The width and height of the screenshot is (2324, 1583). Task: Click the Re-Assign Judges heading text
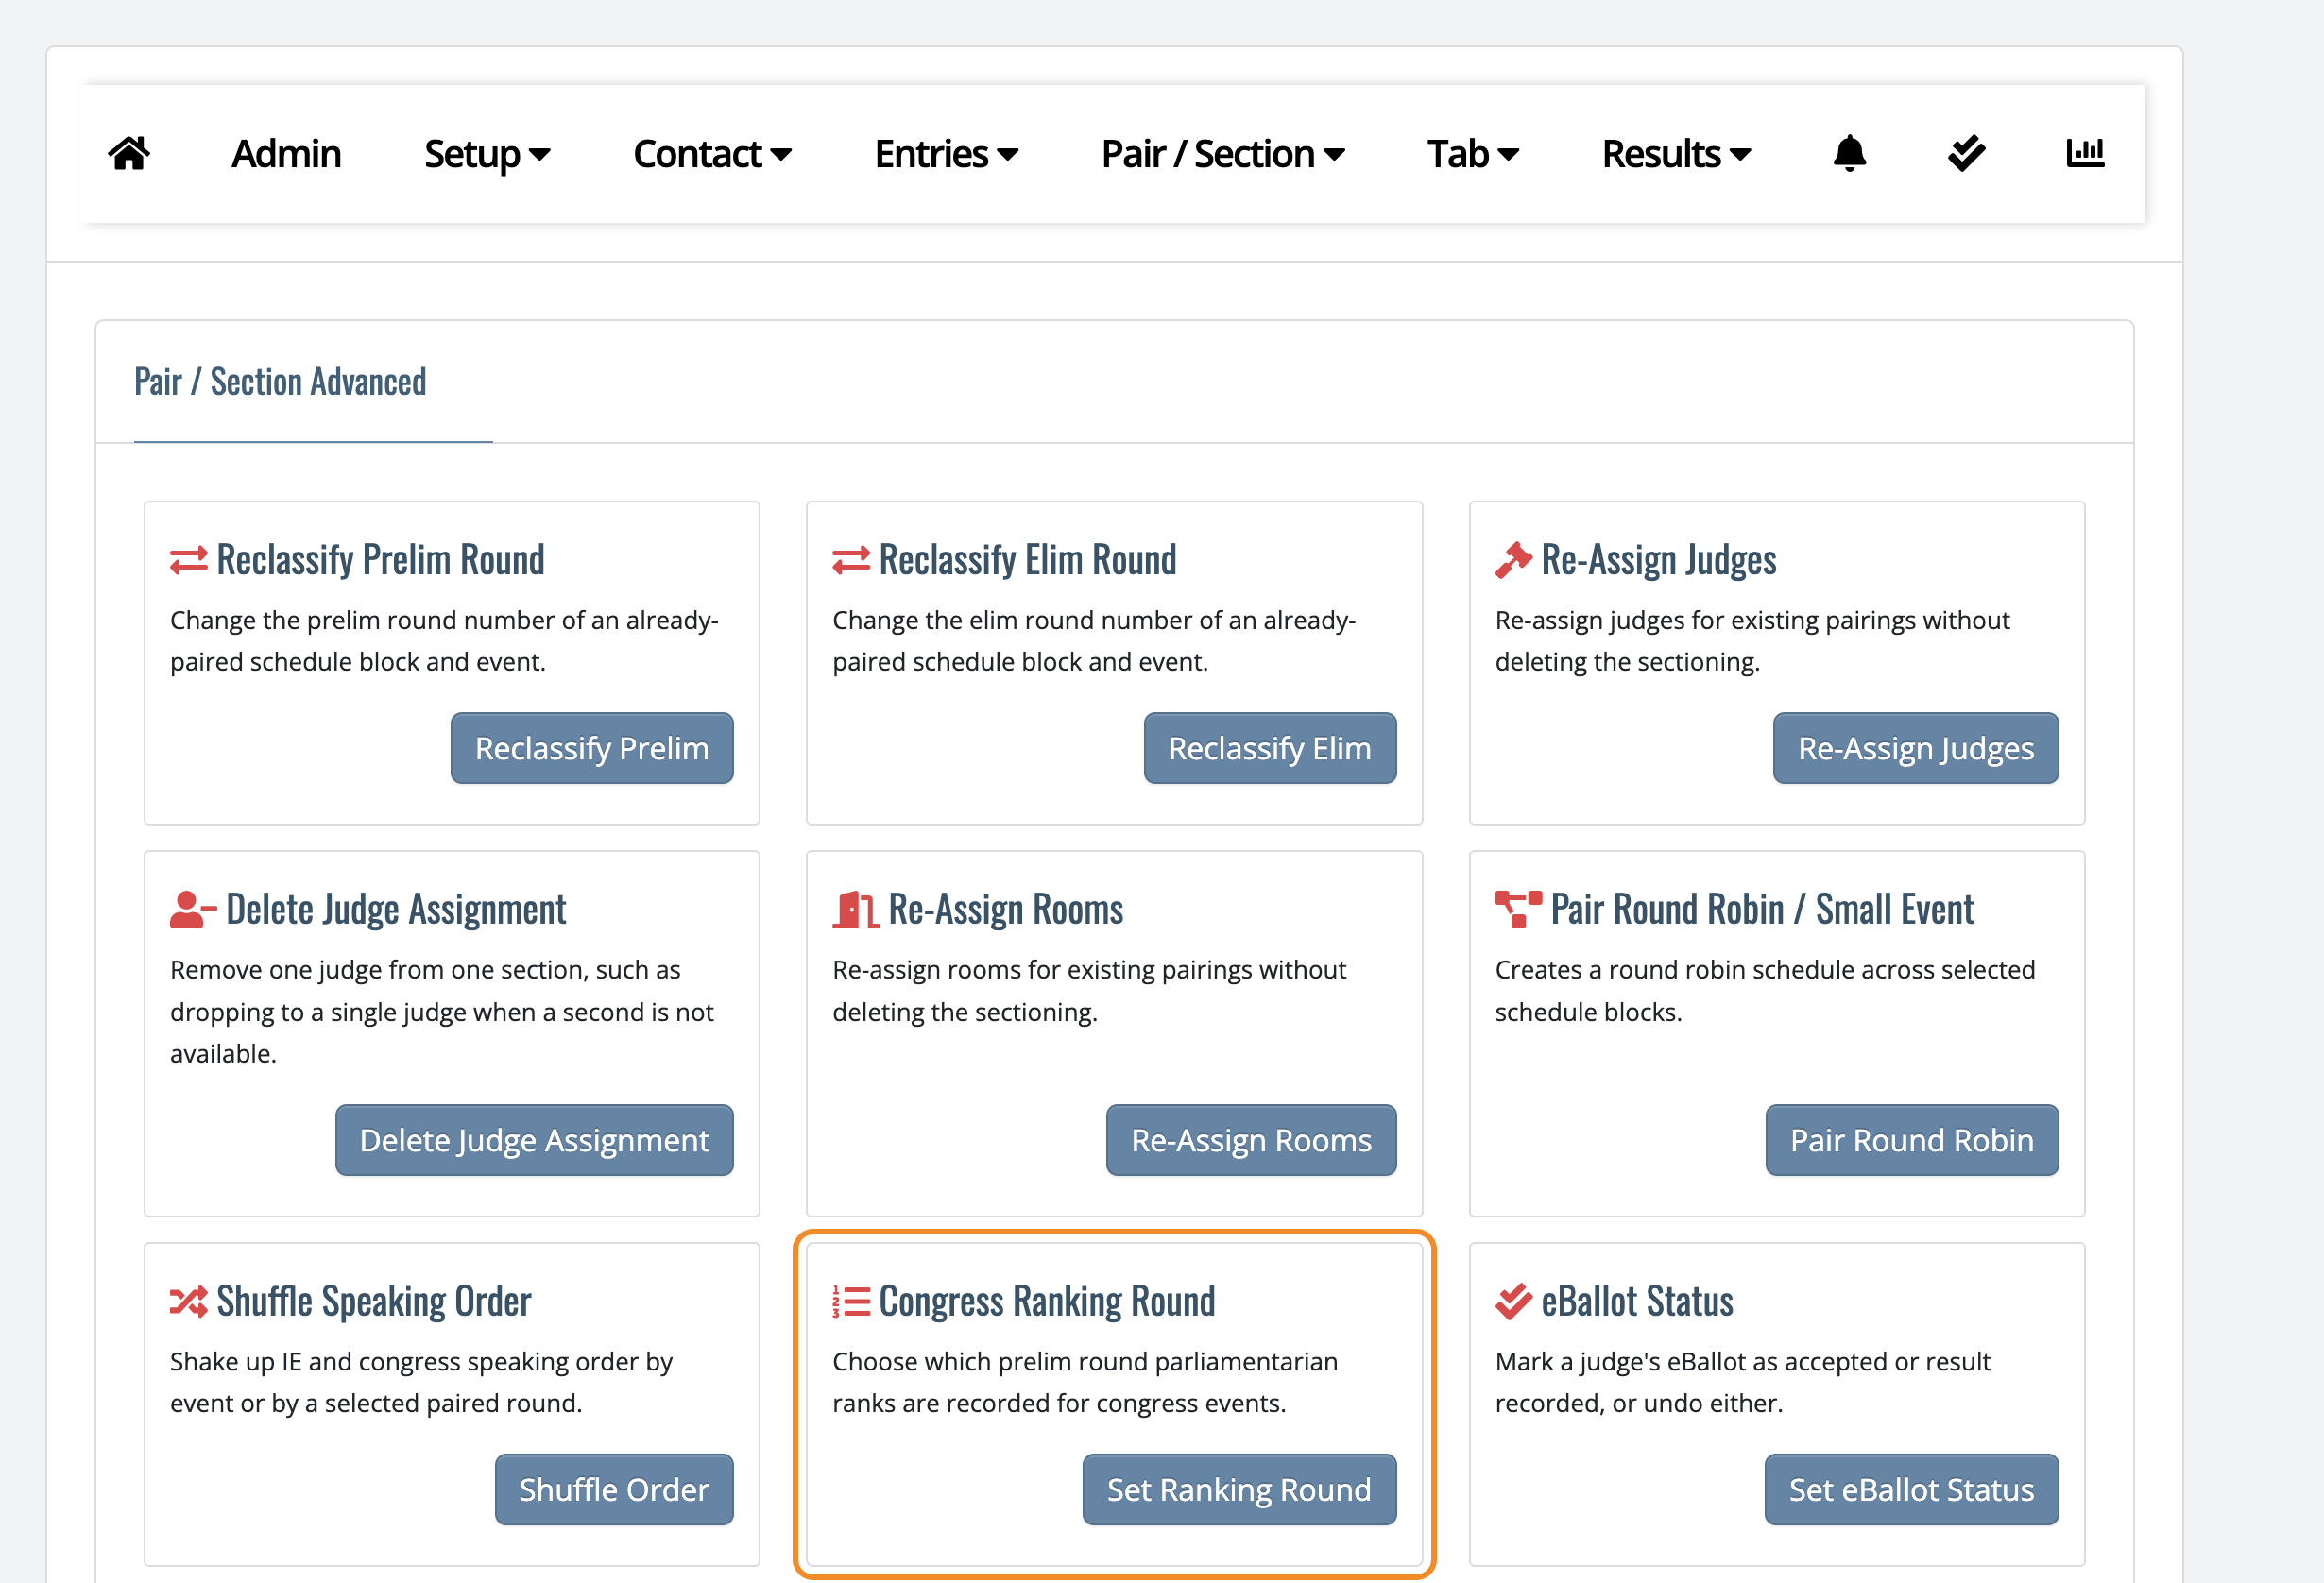pyautogui.click(x=1659, y=560)
